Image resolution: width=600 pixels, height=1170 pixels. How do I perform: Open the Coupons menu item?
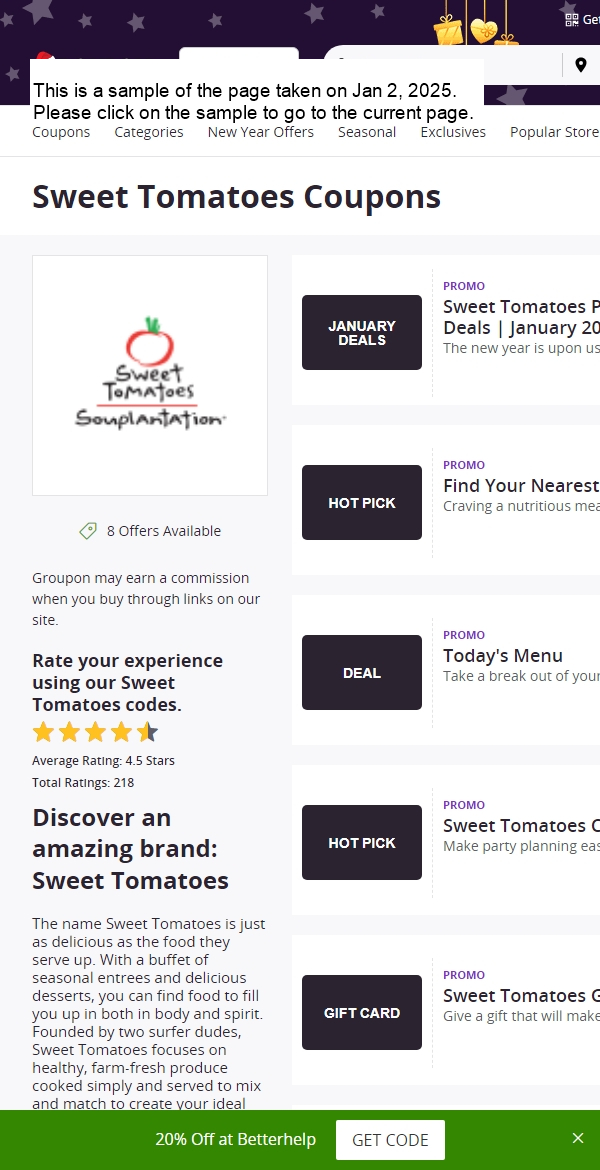(61, 132)
